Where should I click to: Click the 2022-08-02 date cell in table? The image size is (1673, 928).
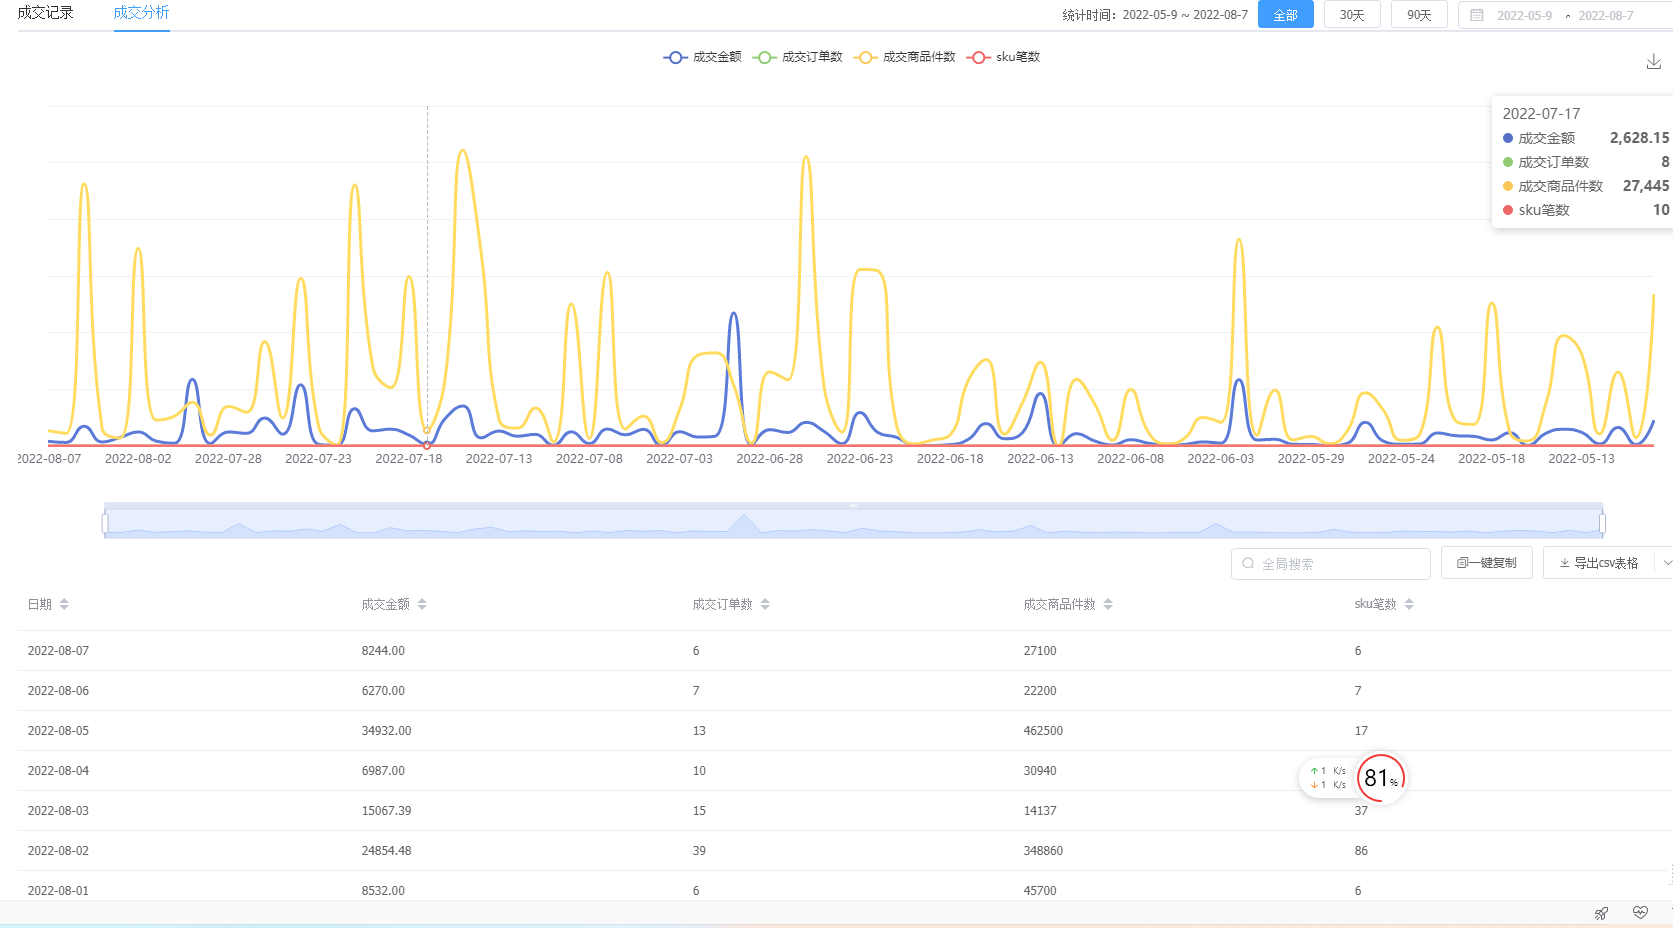pyautogui.click(x=58, y=851)
